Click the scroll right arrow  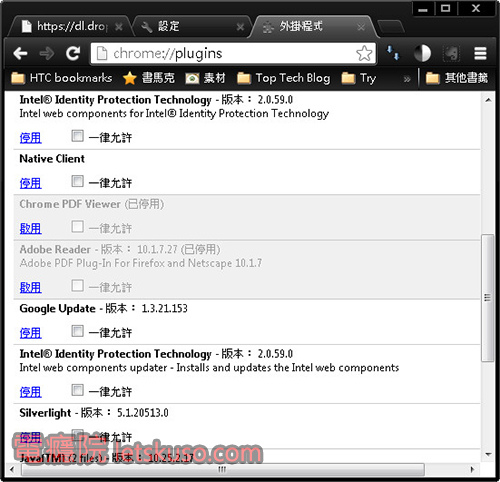pyautogui.click(x=472, y=469)
